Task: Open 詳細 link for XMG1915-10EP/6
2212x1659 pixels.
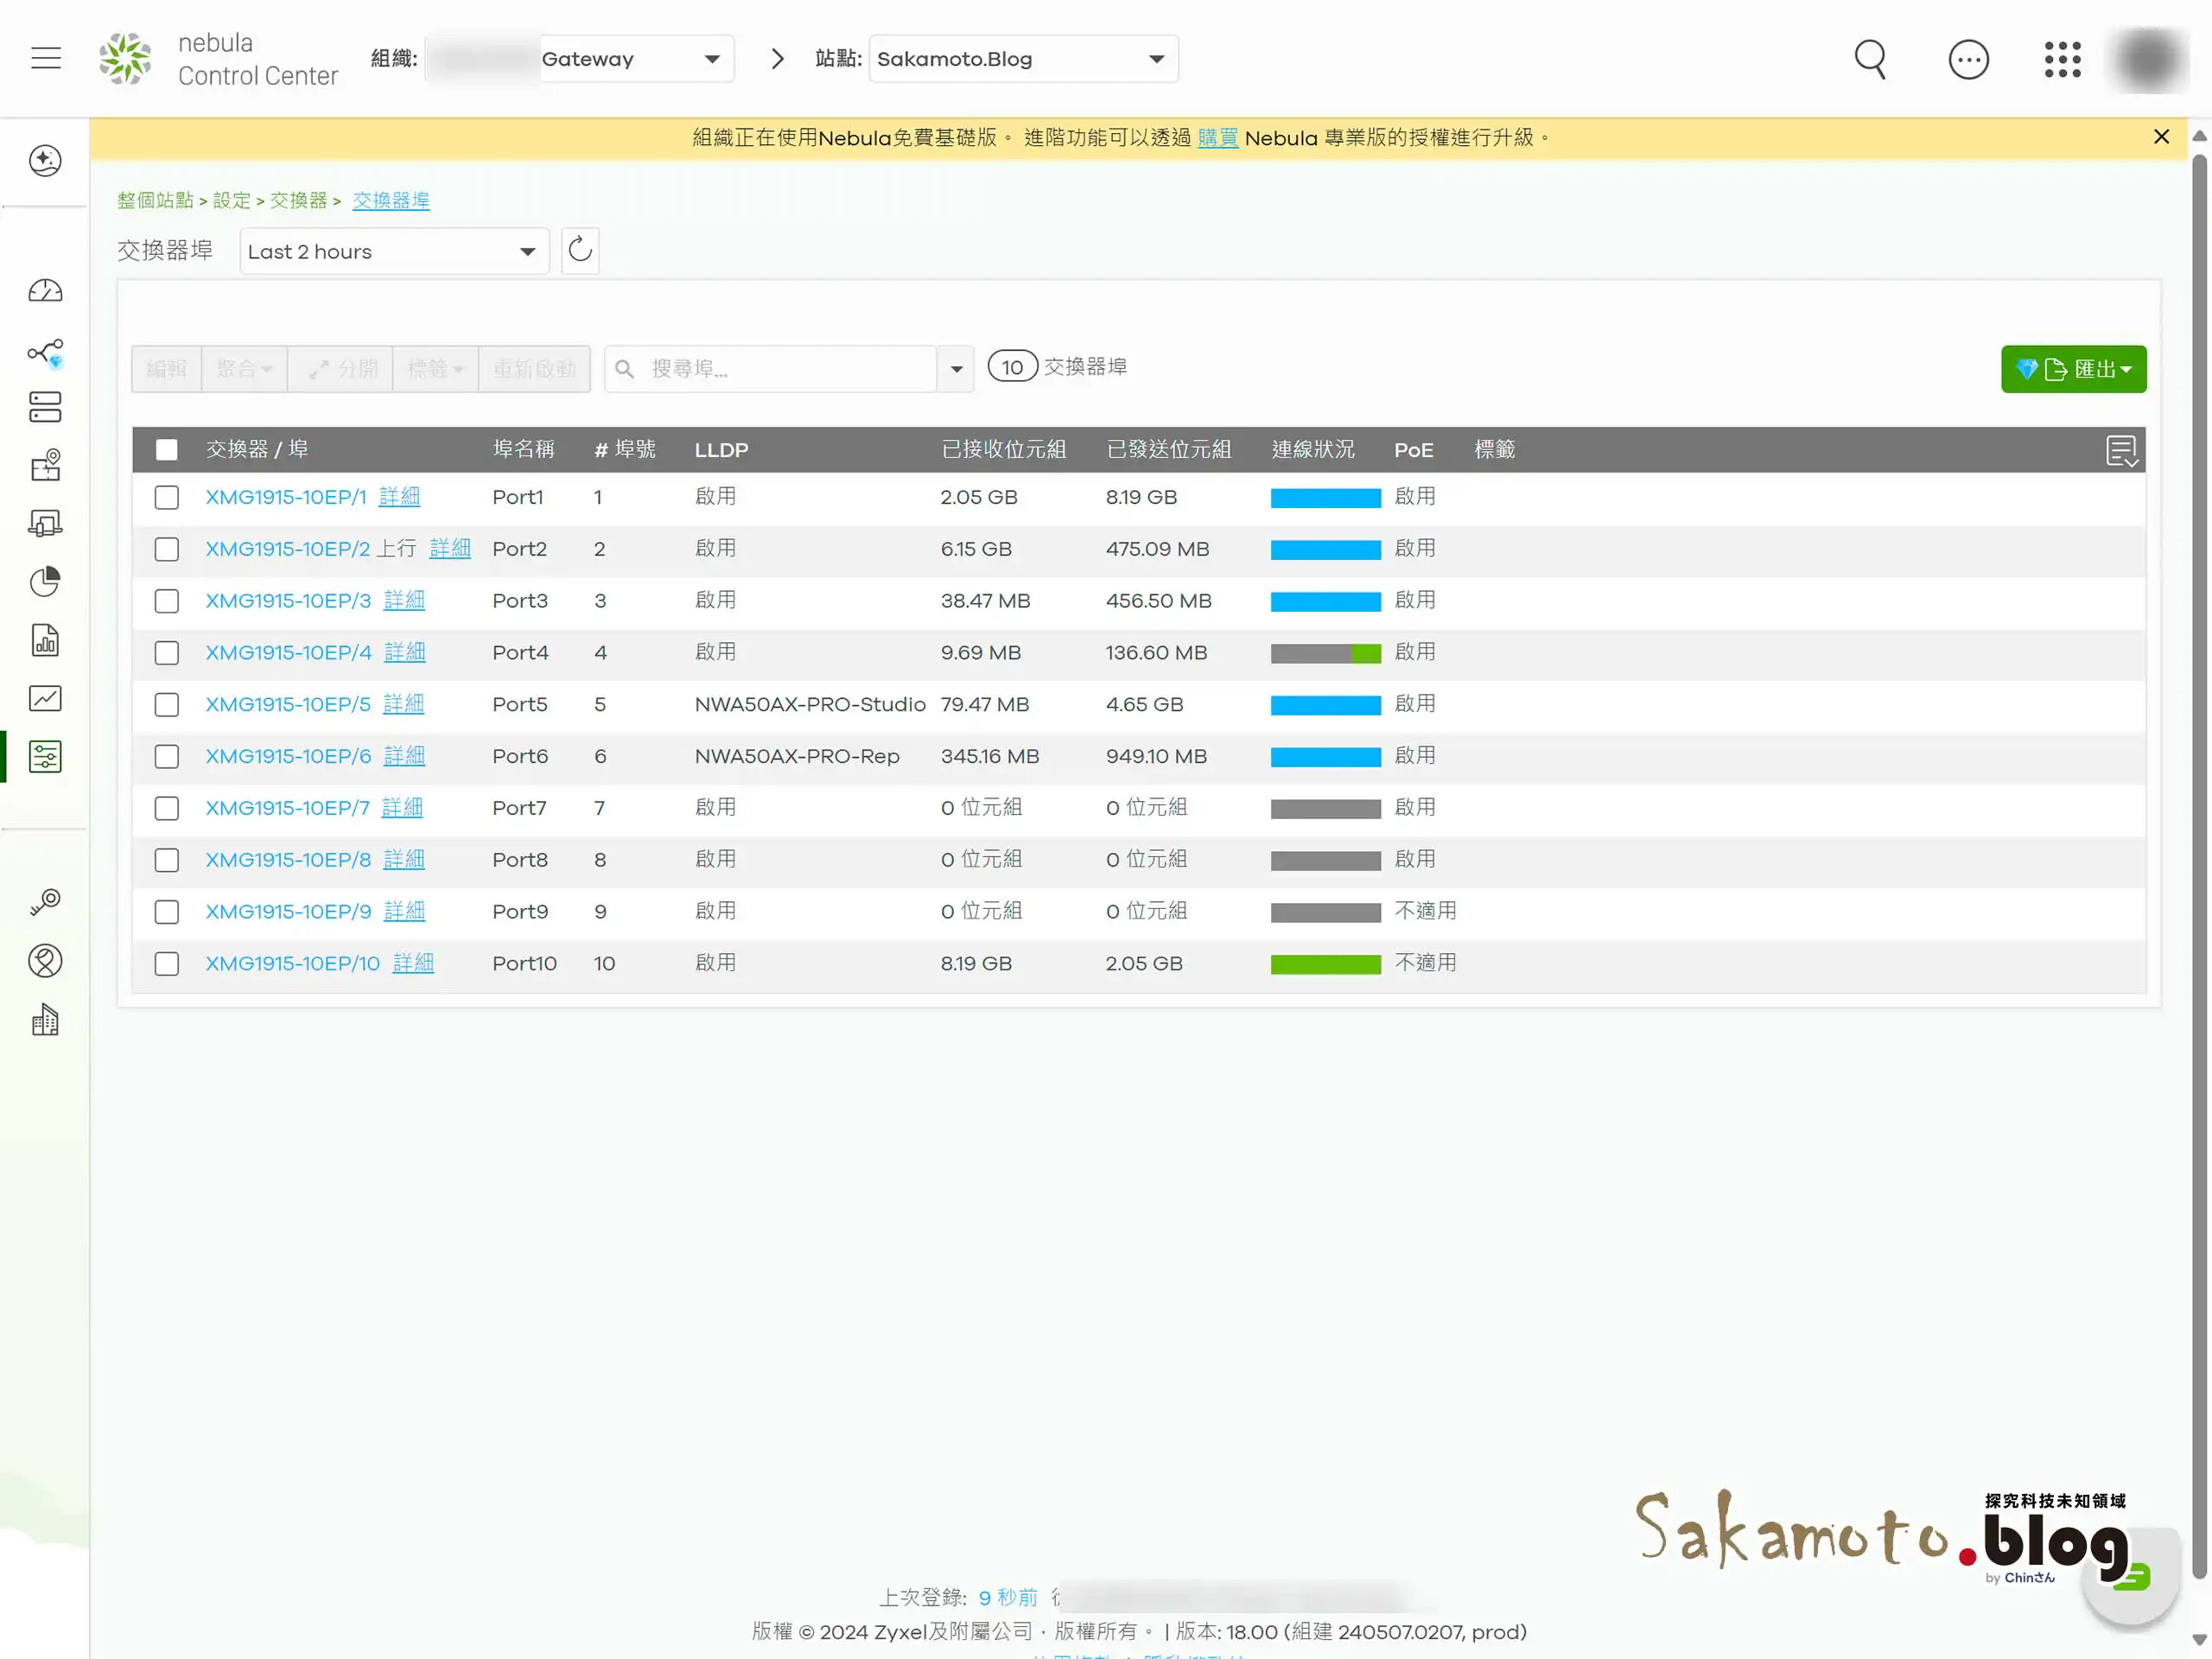Action: (404, 756)
